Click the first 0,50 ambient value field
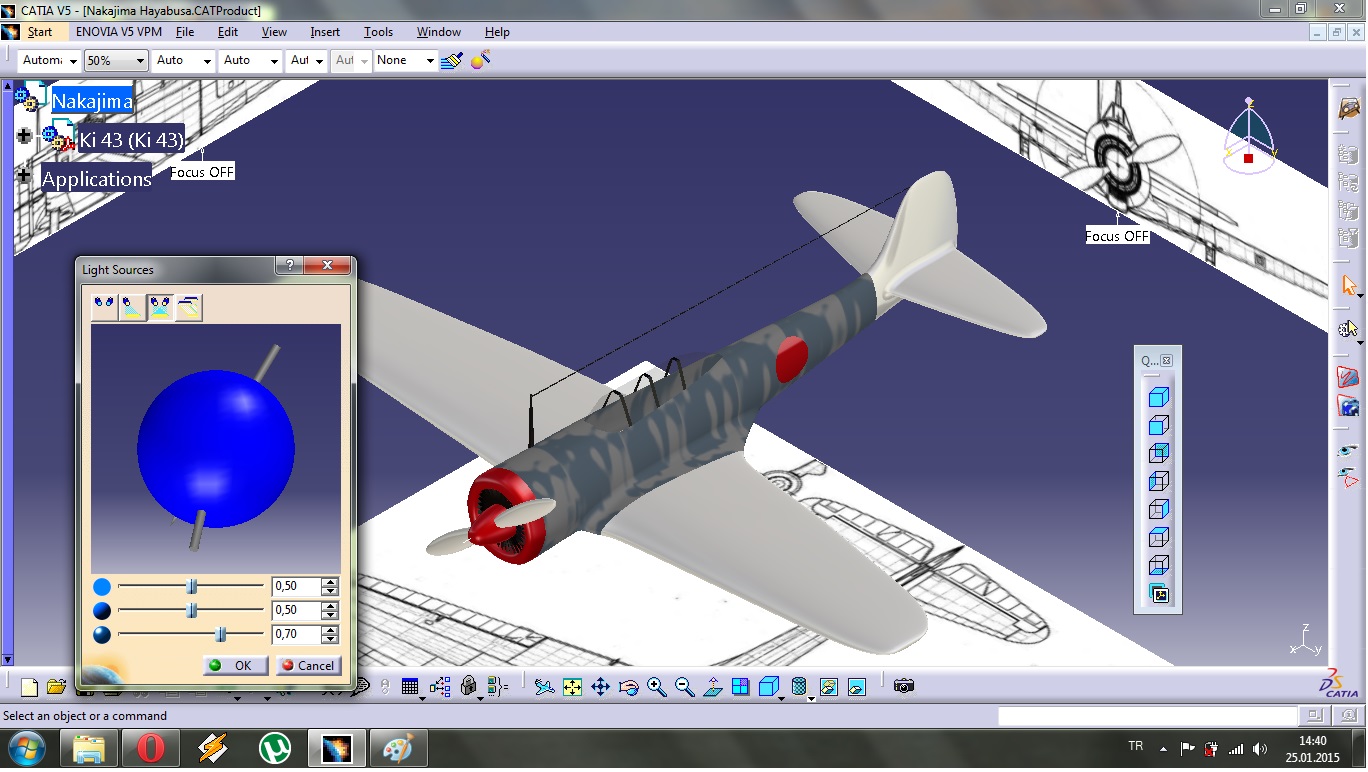Screen dimensions: 1368x772 pos(296,586)
